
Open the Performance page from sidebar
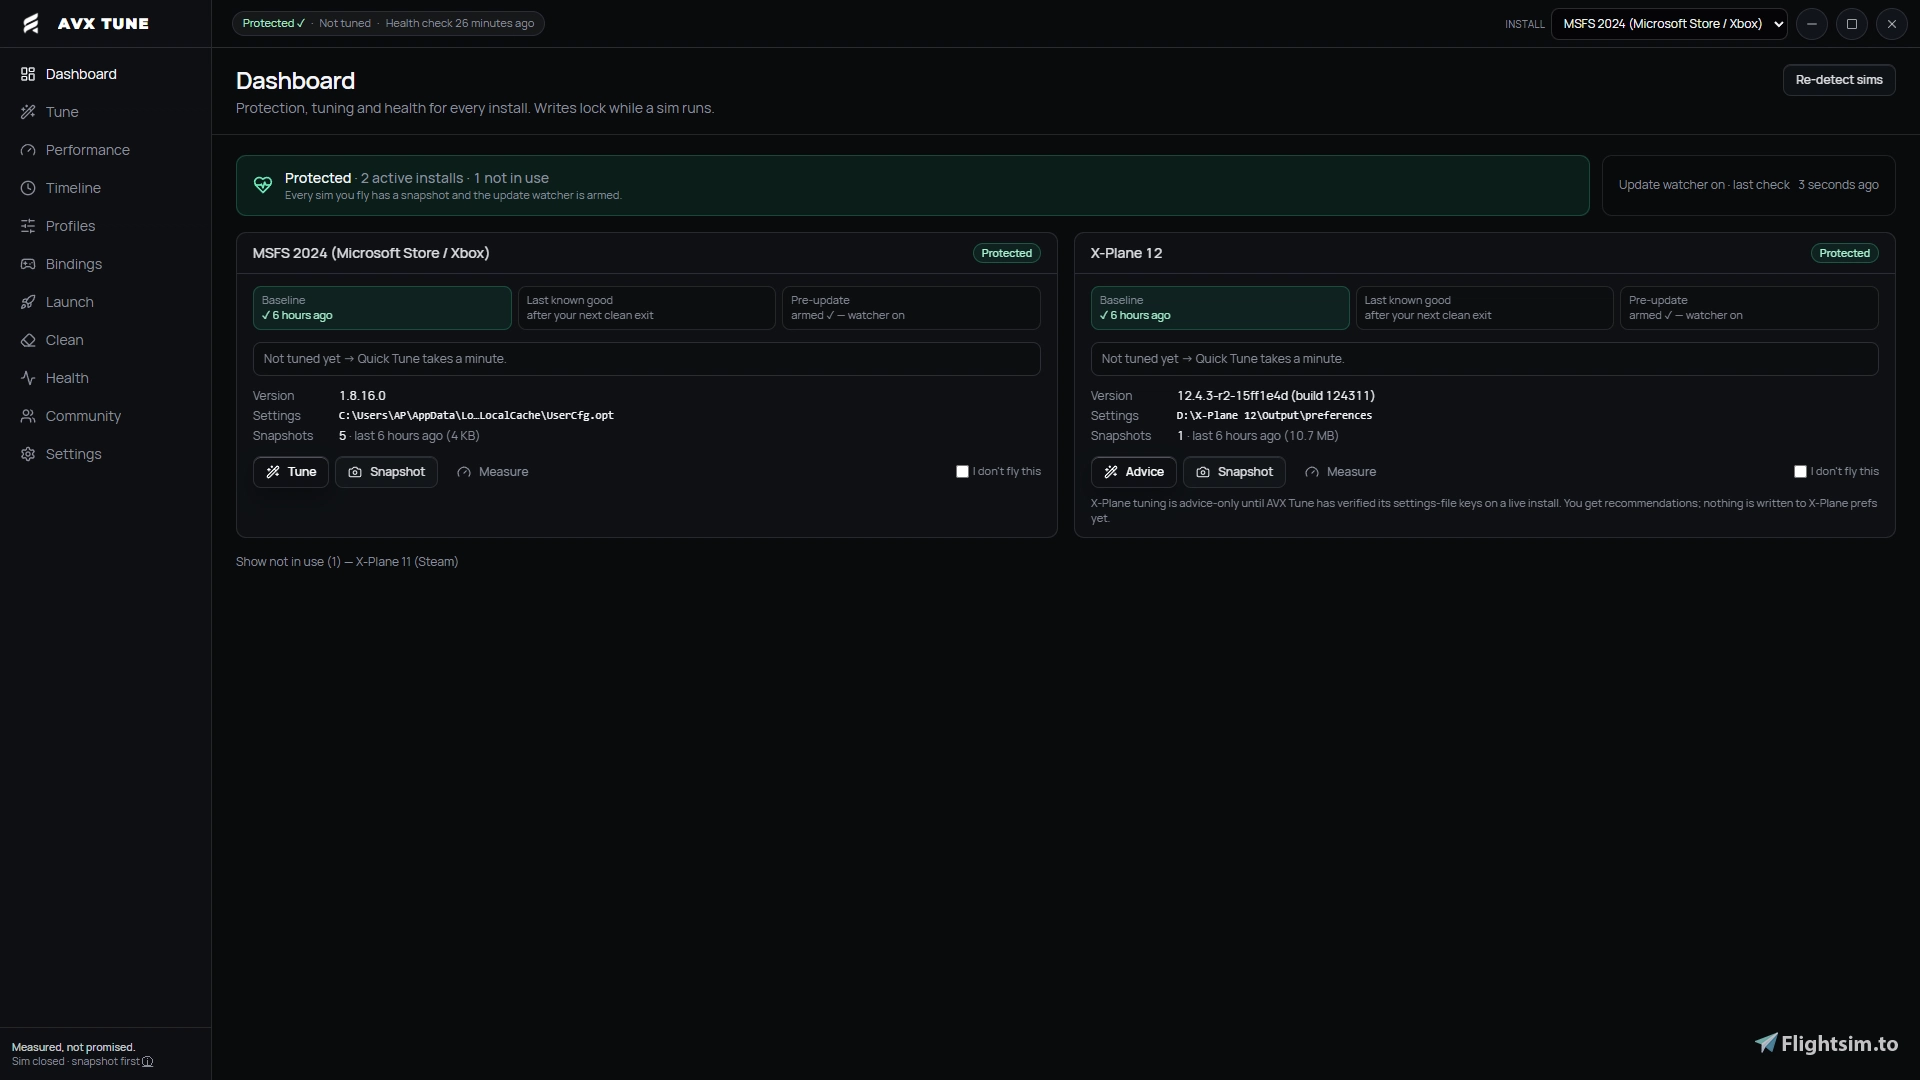pyautogui.click(x=88, y=150)
